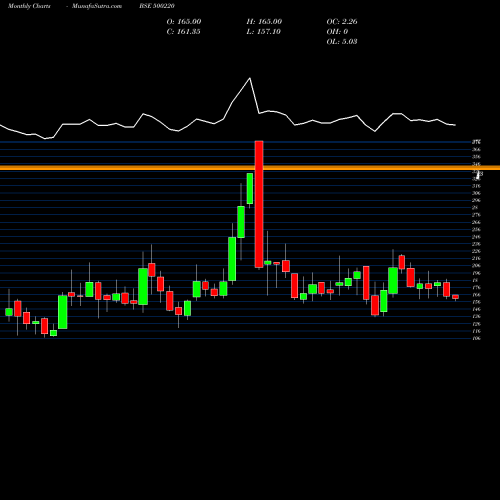This screenshot has width=500, height=500.
Task: Click the 'Monthly Charts' title text
Action: pos(29,6)
